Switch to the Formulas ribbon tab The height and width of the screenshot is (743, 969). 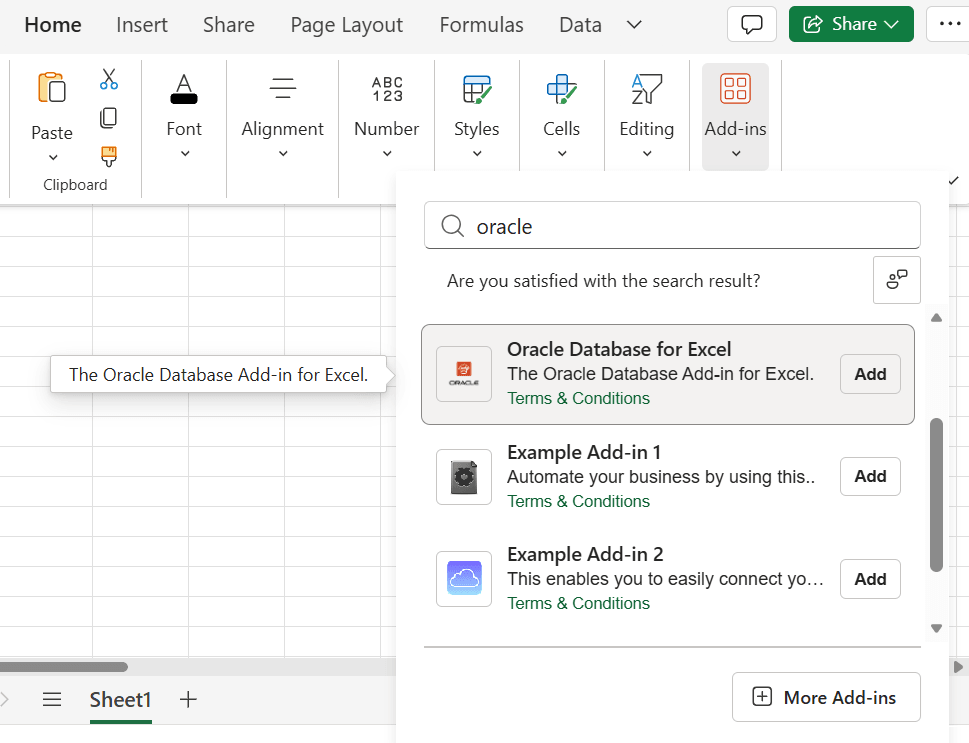(x=481, y=24)
